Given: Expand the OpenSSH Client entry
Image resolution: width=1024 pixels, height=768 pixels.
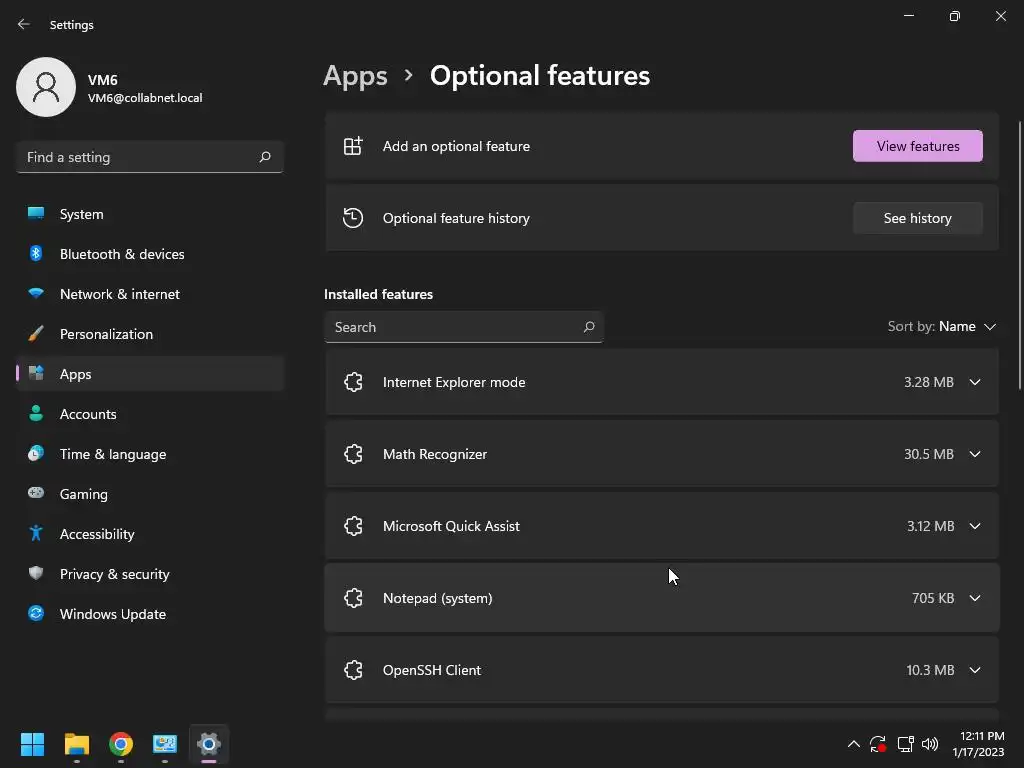Looking at the screenshot, I should (x=975, y=670).
